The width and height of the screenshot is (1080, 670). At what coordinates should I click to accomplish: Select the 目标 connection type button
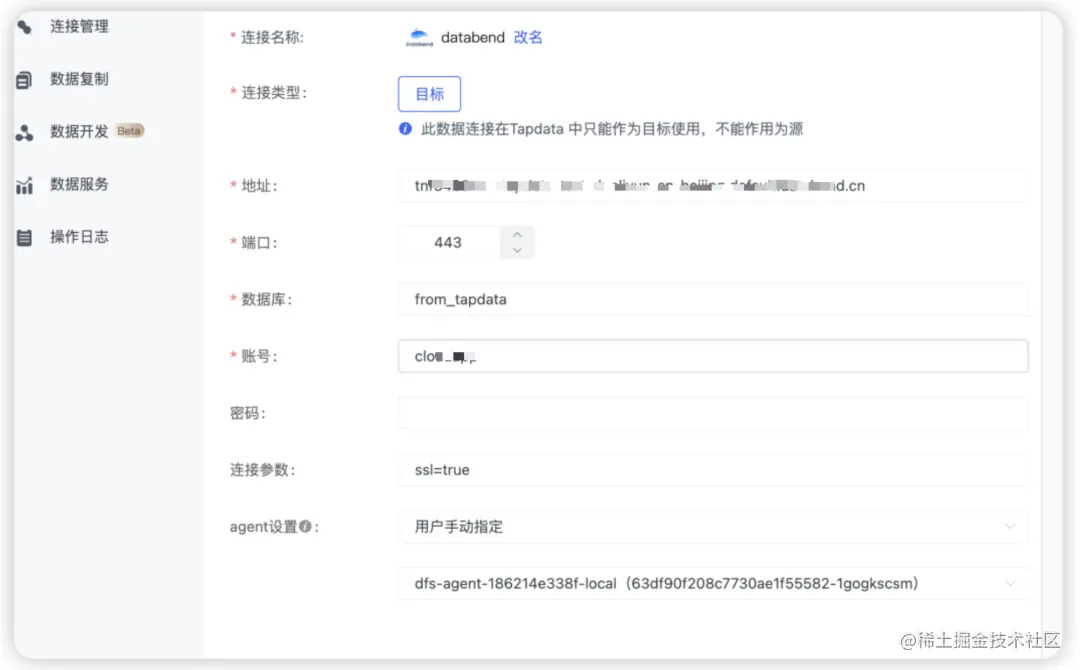[429, 94]
